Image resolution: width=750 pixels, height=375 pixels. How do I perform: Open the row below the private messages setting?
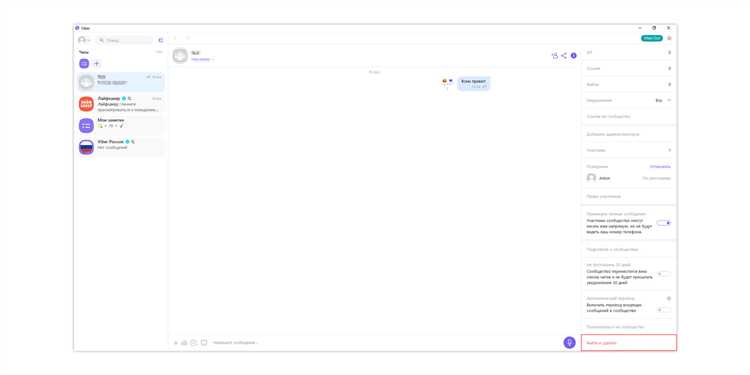tap(629, 249)
